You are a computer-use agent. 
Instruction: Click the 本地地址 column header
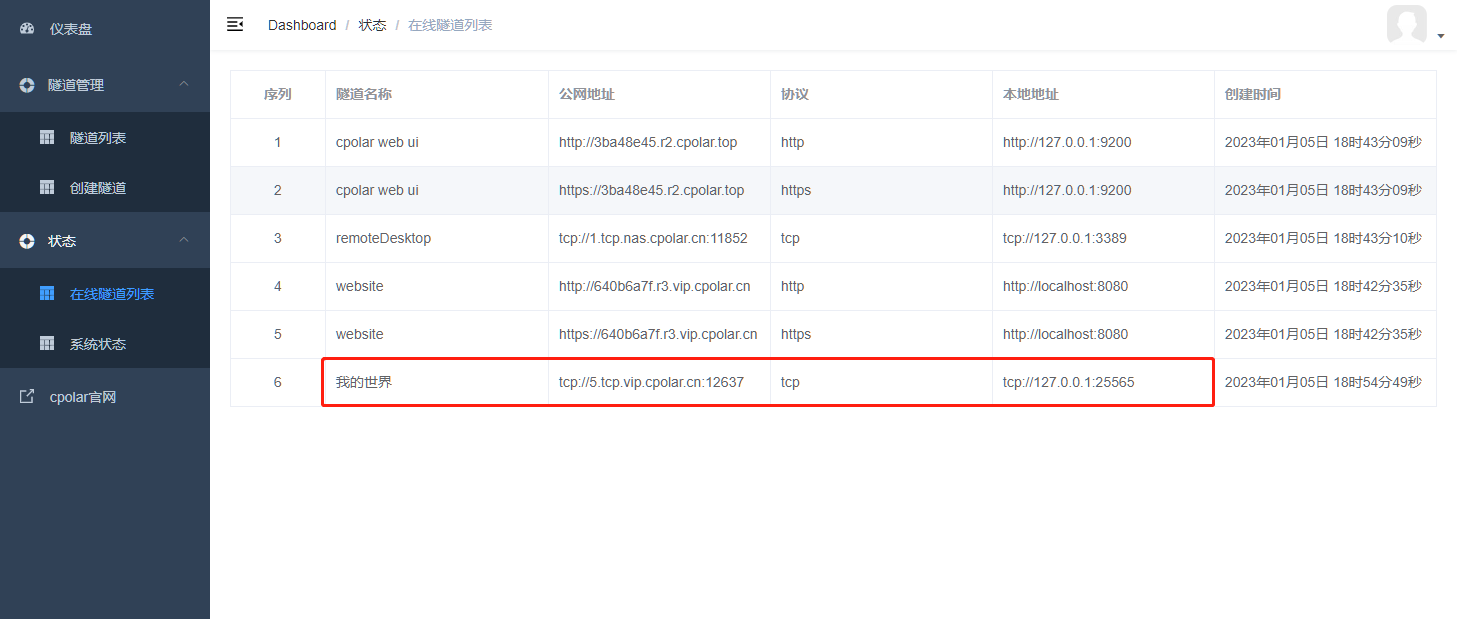(1031, 94)
